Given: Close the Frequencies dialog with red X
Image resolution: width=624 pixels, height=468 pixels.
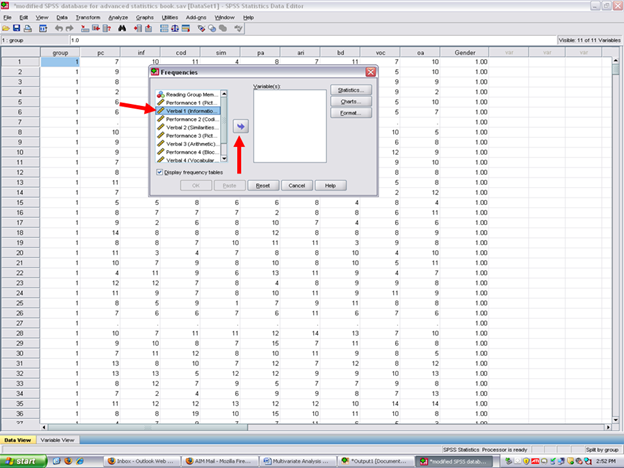Looking at the screenshot, I should tap(371, 73).
